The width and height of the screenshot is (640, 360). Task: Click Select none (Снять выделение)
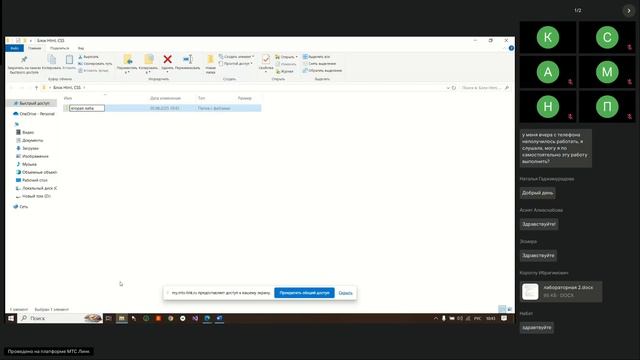[320, 64]
